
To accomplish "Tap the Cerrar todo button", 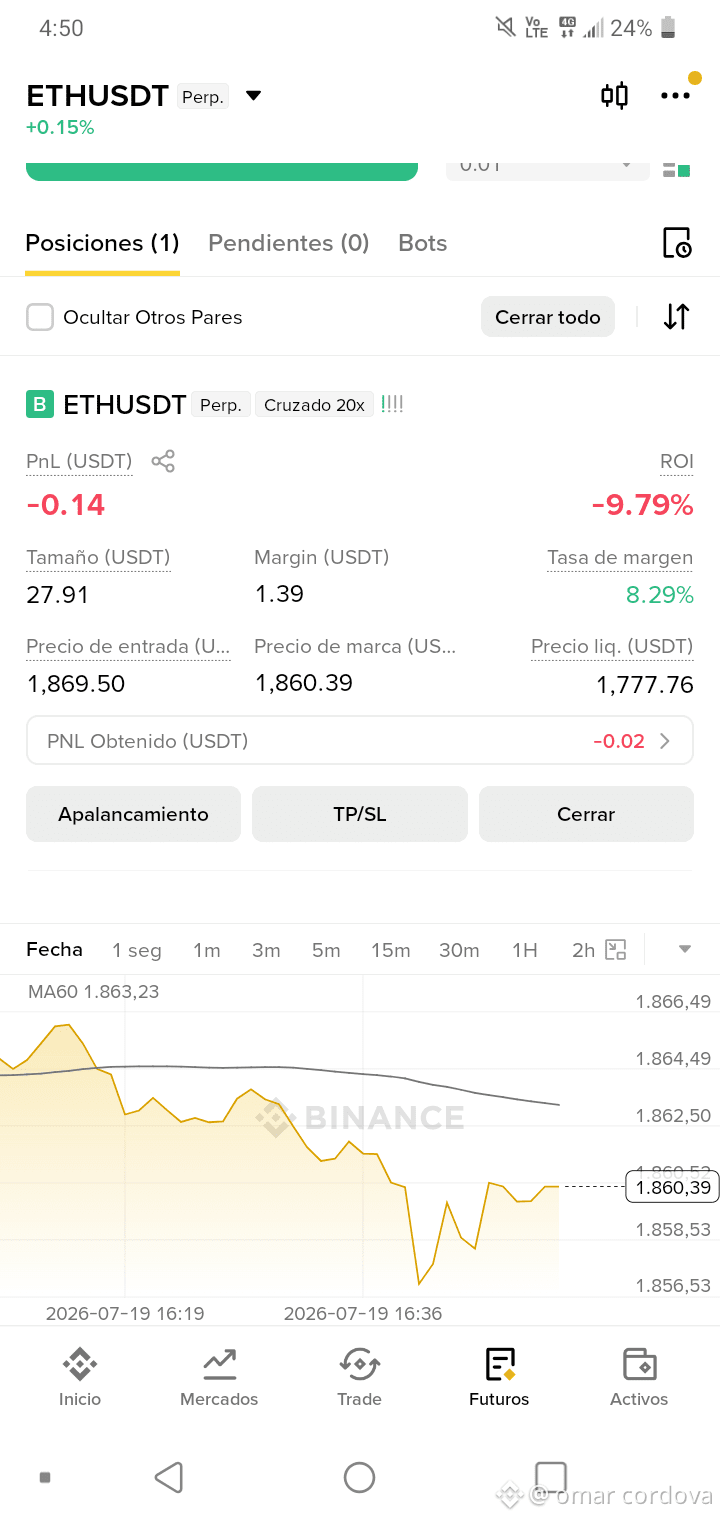I will [548, 317].
